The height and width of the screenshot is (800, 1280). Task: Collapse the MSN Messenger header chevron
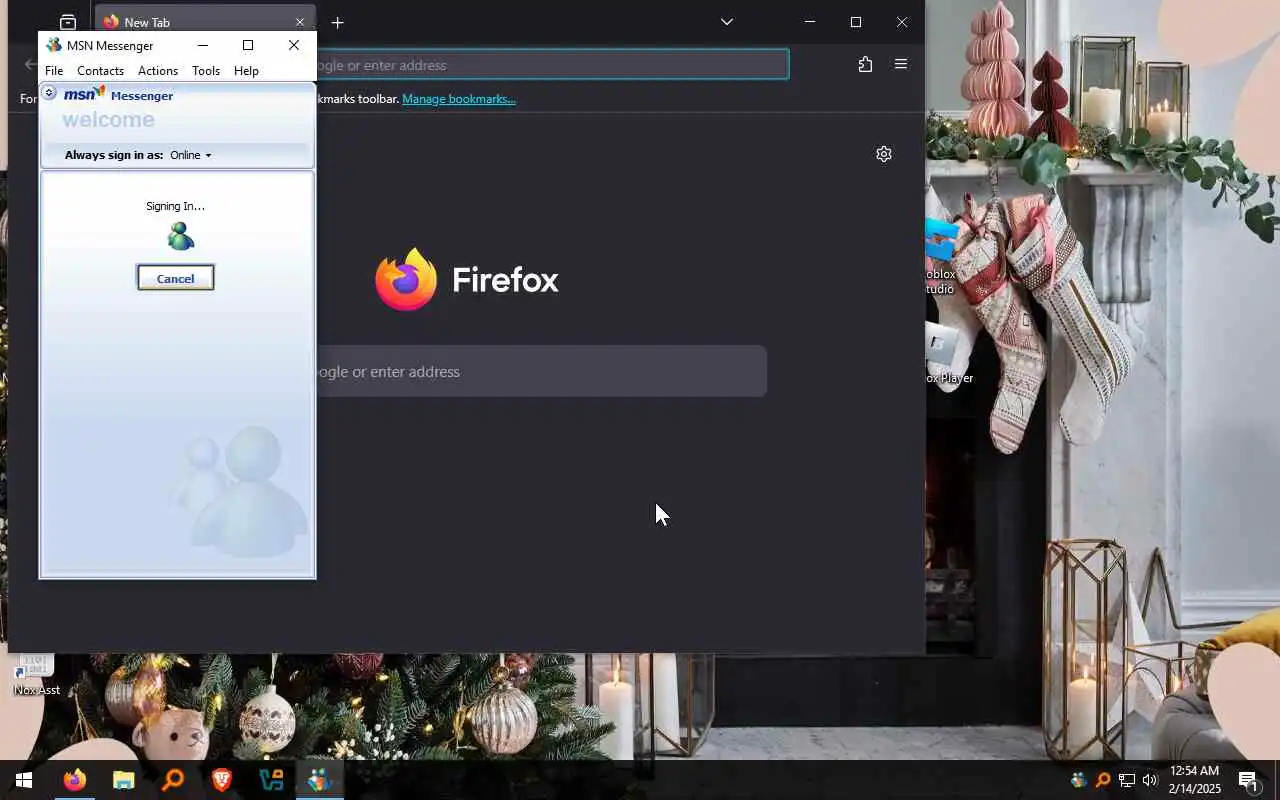pyautogui.click(x=49, y=93)
